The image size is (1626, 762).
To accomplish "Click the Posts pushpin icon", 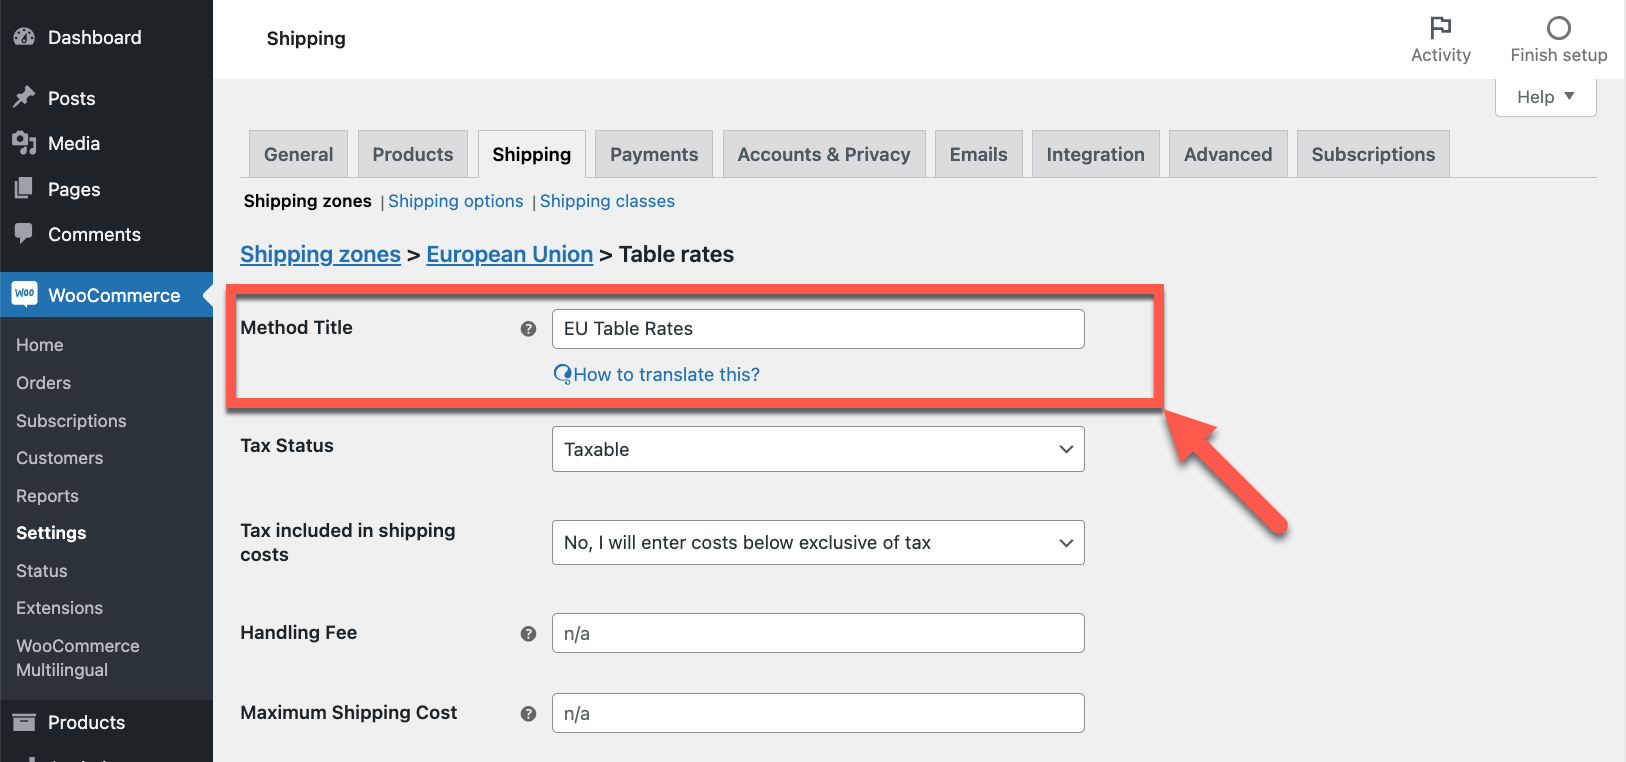I will click(24, 97).
